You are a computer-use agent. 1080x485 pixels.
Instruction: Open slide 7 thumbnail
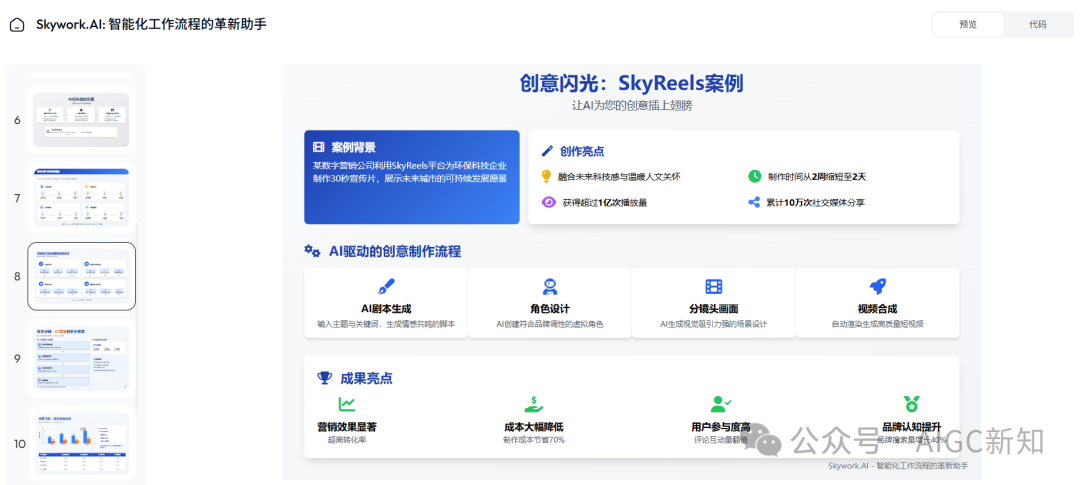coord(81,198)
